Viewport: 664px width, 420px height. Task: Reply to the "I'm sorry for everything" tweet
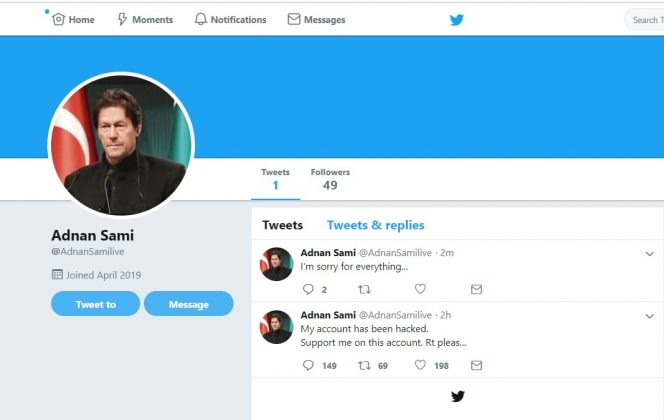[x=308, y=289]
